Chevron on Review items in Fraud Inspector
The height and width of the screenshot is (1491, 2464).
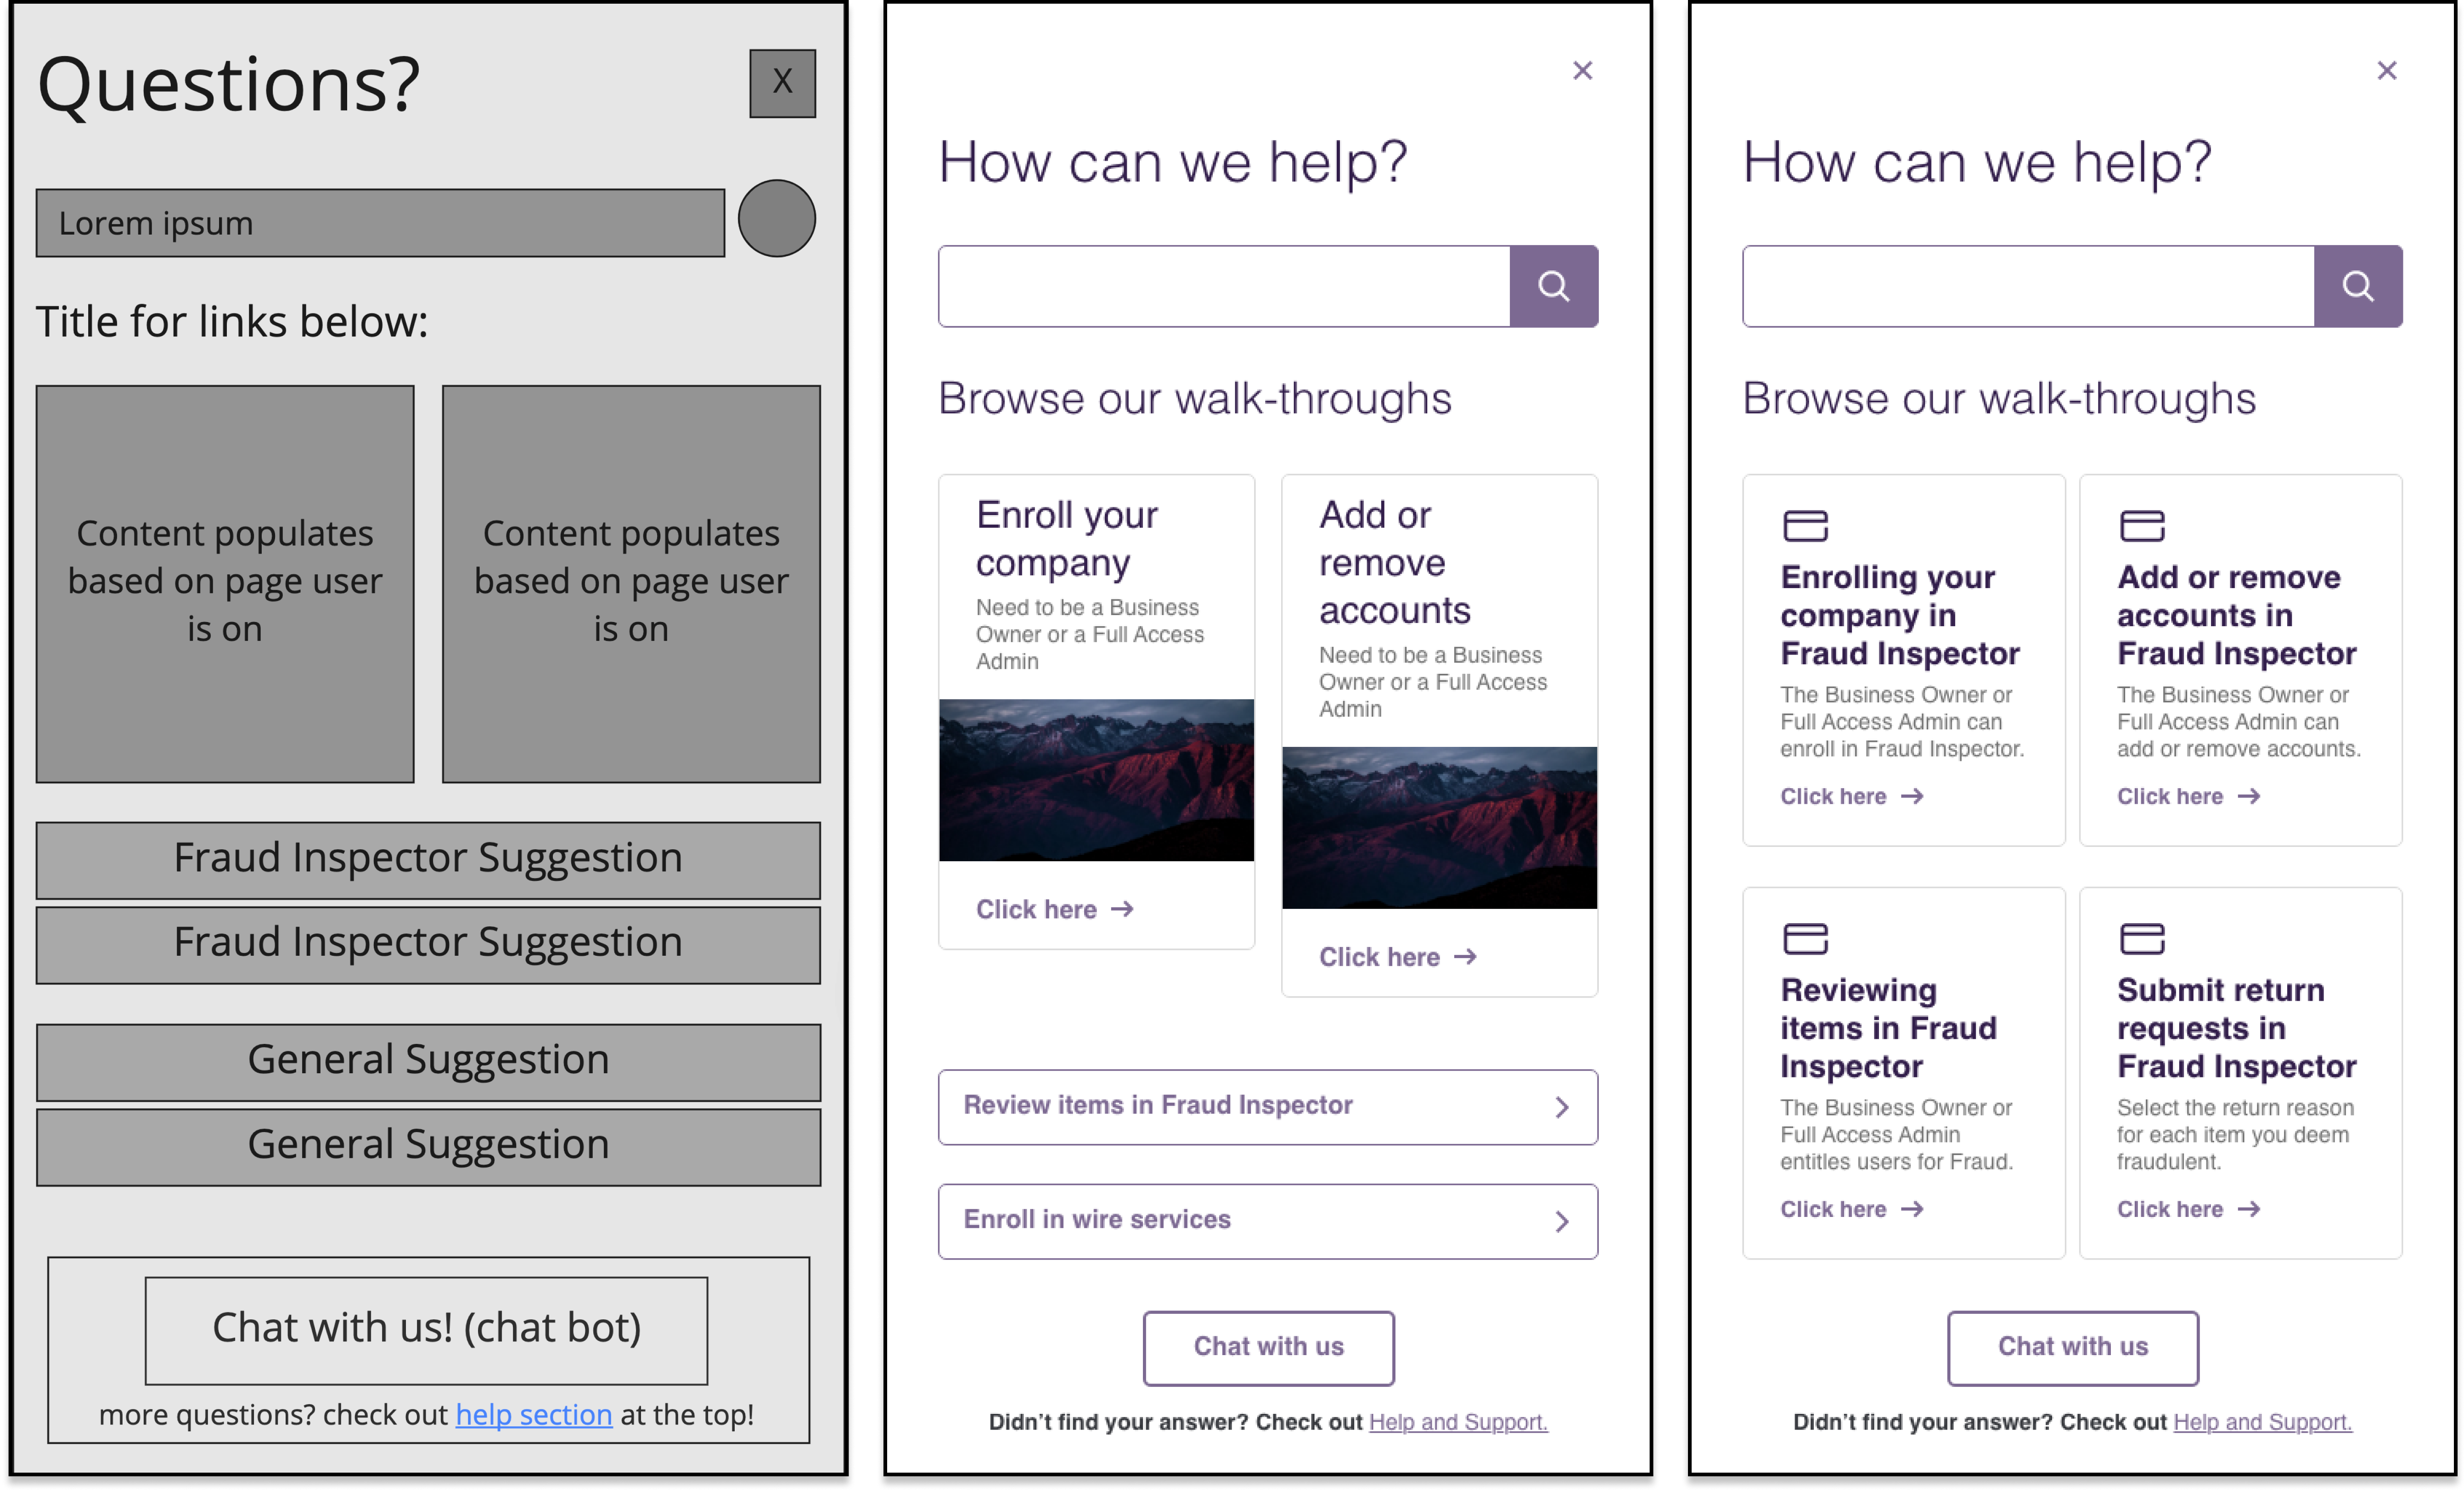1562,1107
